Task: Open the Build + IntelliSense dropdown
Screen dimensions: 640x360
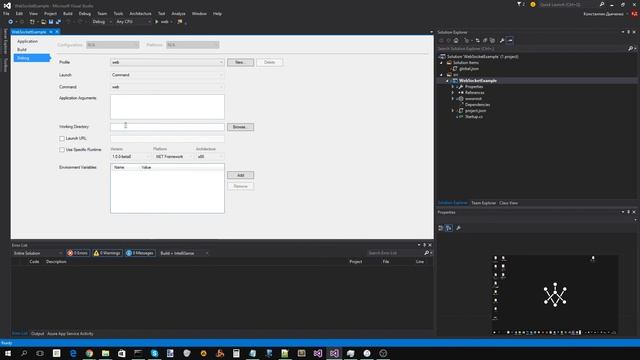Action: [184, 253]
